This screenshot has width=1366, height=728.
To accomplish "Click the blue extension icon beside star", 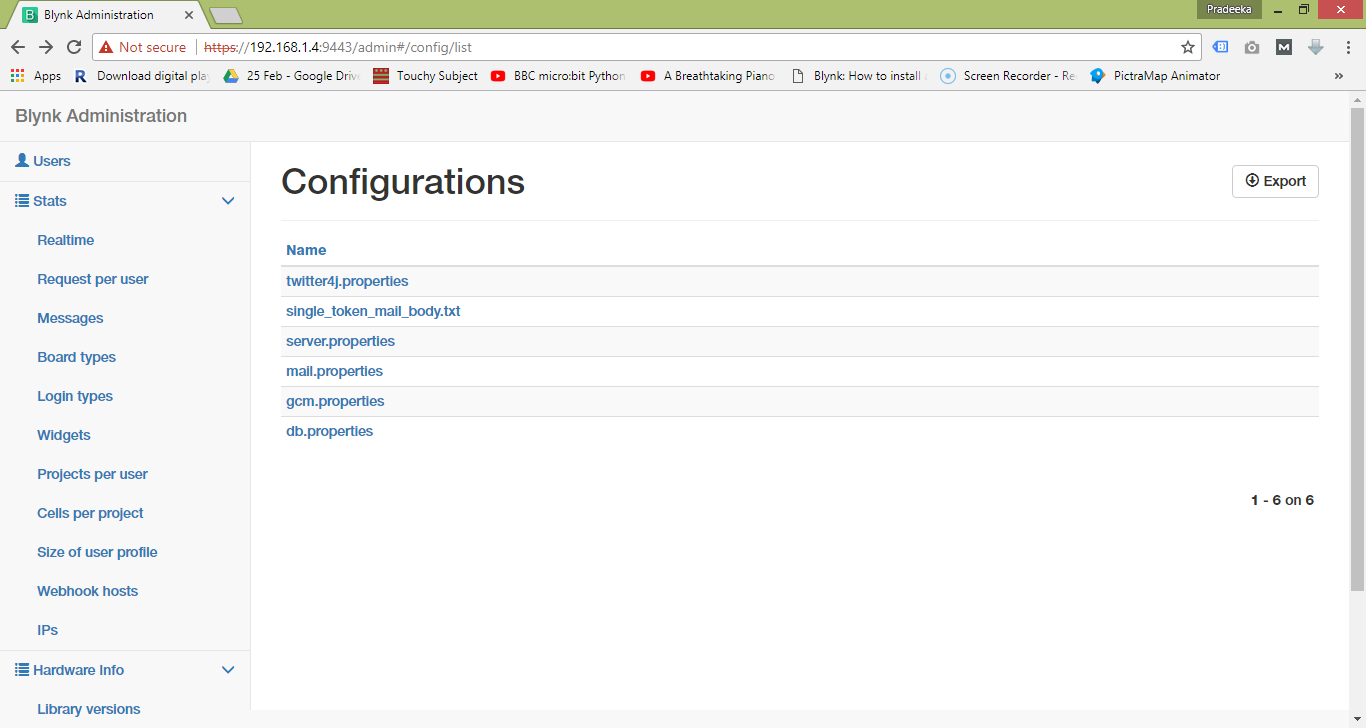I will click(1220, 47).
